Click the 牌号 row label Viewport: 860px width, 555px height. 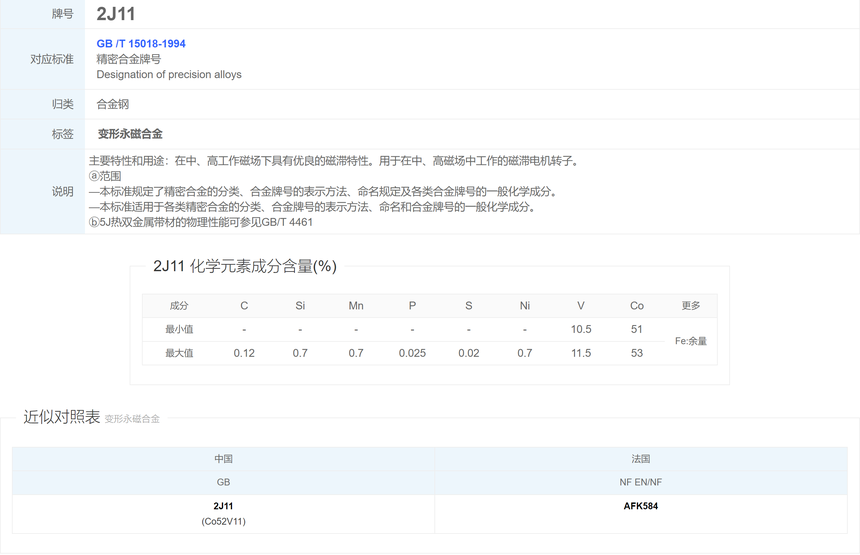pyautogui.click(x=63, y=14)
